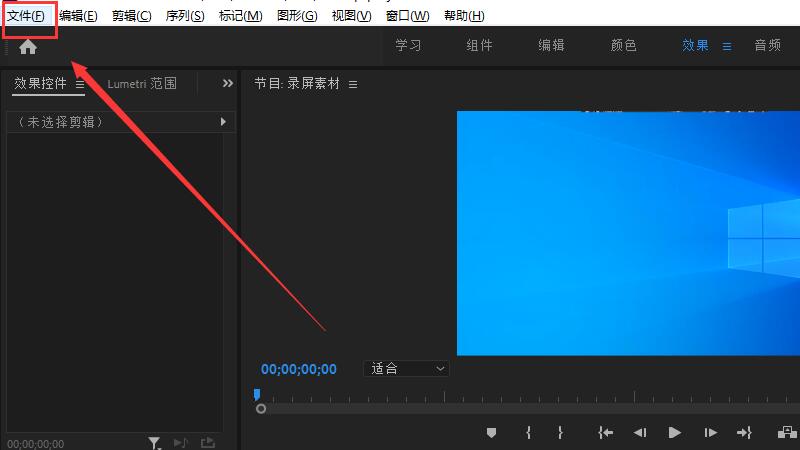
Task: Switch to the 颜色 workspace
Action: pos(623,46)
